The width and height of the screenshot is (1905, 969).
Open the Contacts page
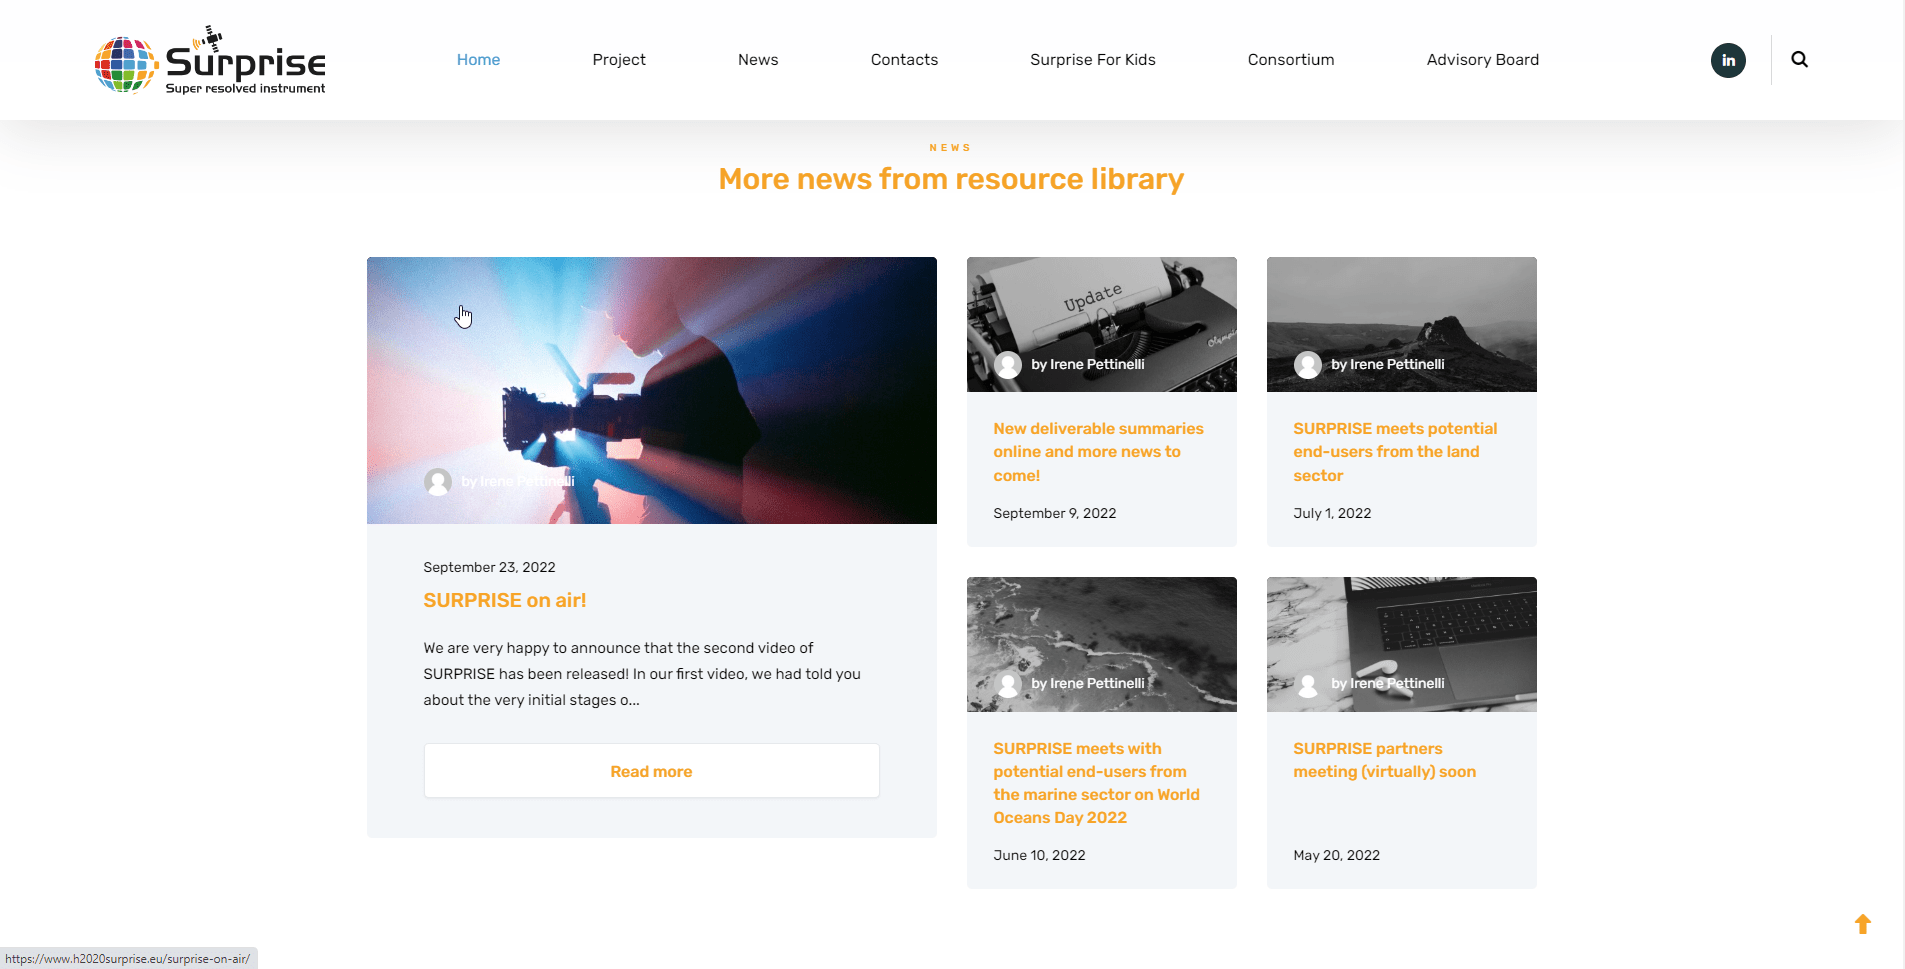tap(904, 60)
